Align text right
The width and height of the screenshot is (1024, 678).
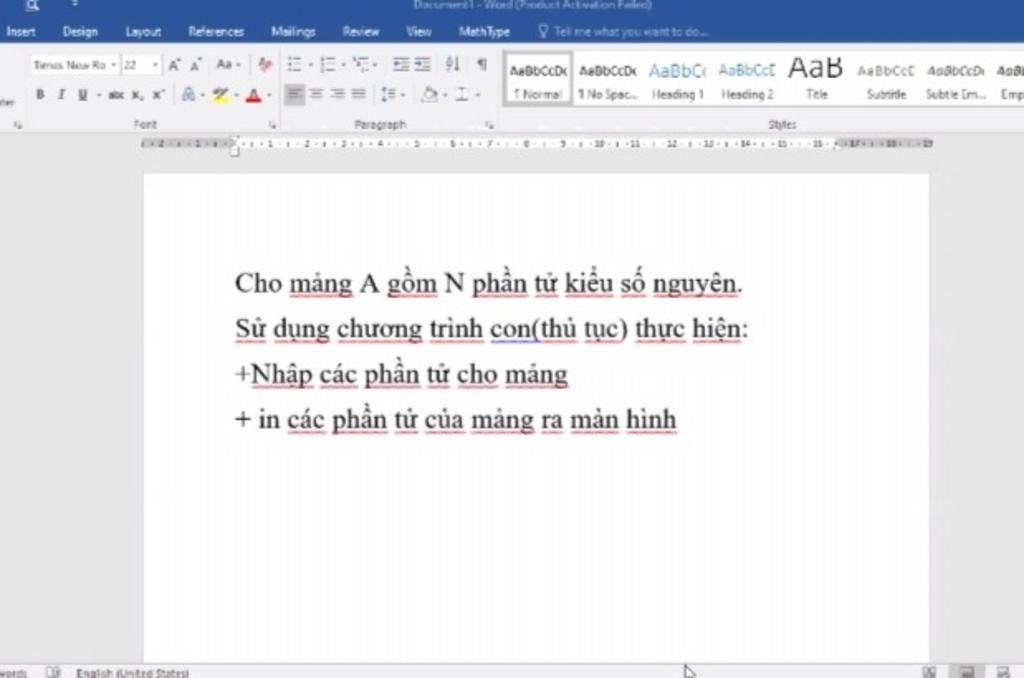[338, 94]
